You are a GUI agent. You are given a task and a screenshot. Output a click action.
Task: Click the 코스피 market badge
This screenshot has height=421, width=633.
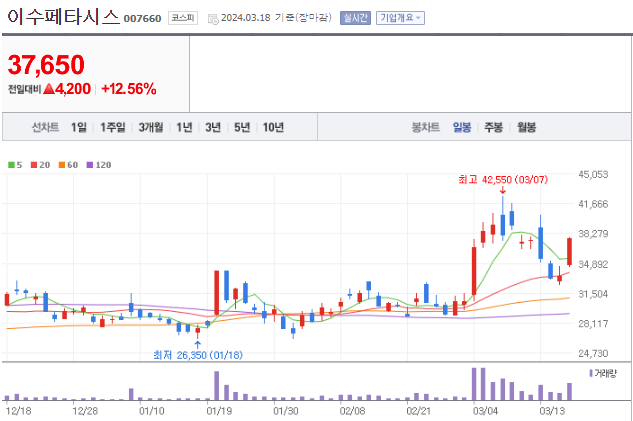click(x=183, y=18)
